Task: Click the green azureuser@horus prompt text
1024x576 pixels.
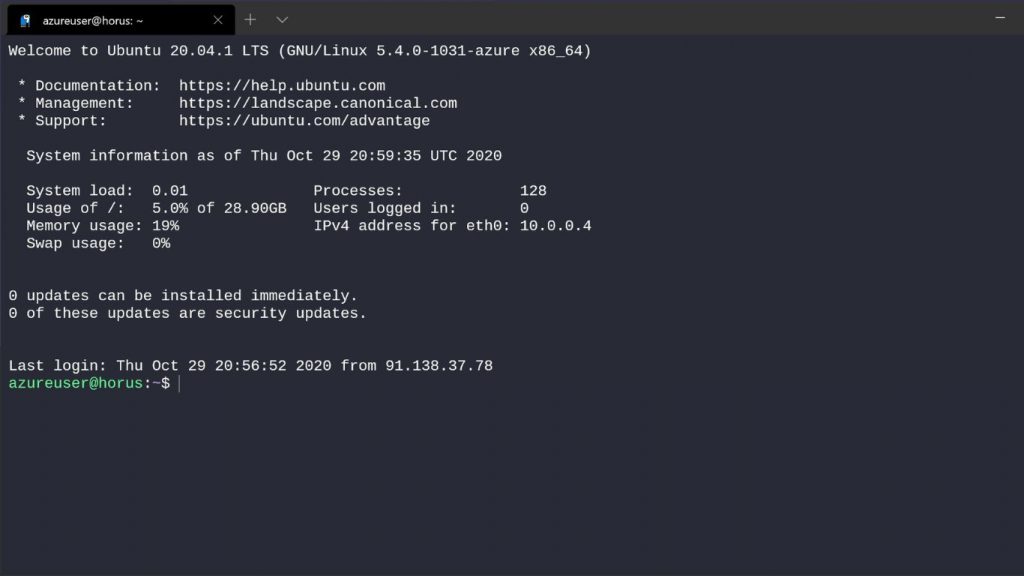Action: coord(76,384)
